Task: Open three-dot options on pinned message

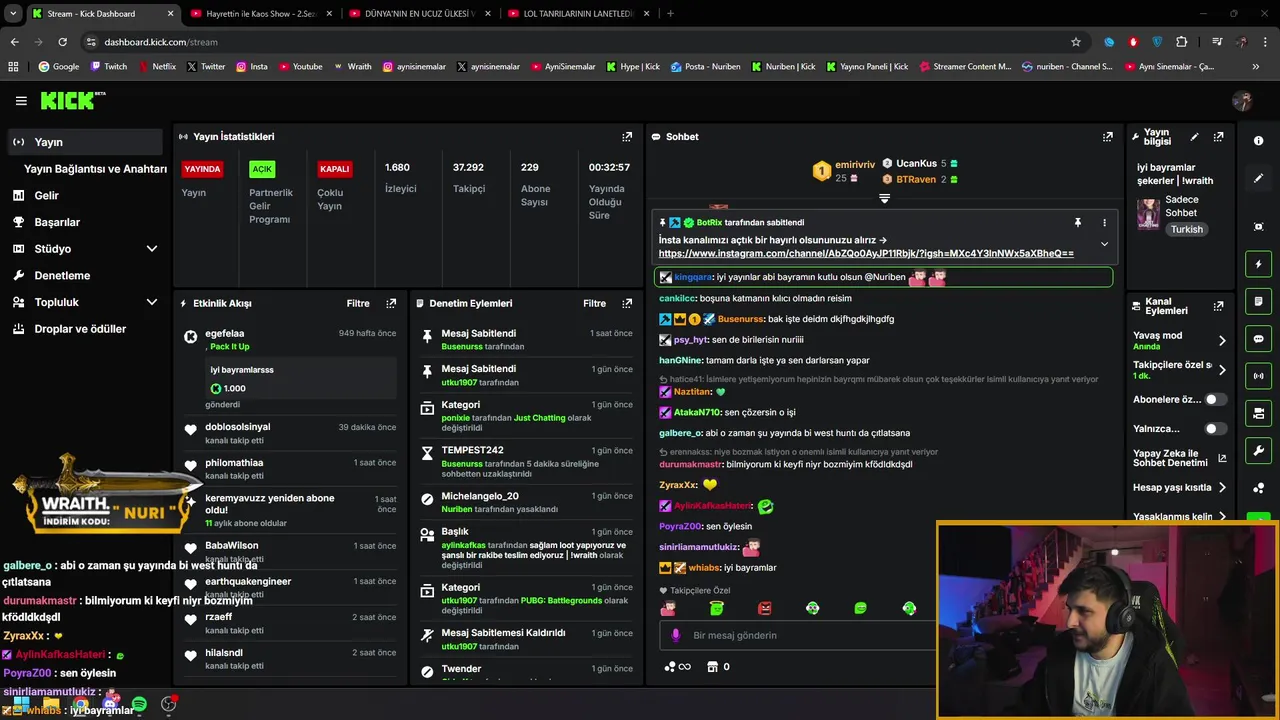Action: (x=1104, y=222)
